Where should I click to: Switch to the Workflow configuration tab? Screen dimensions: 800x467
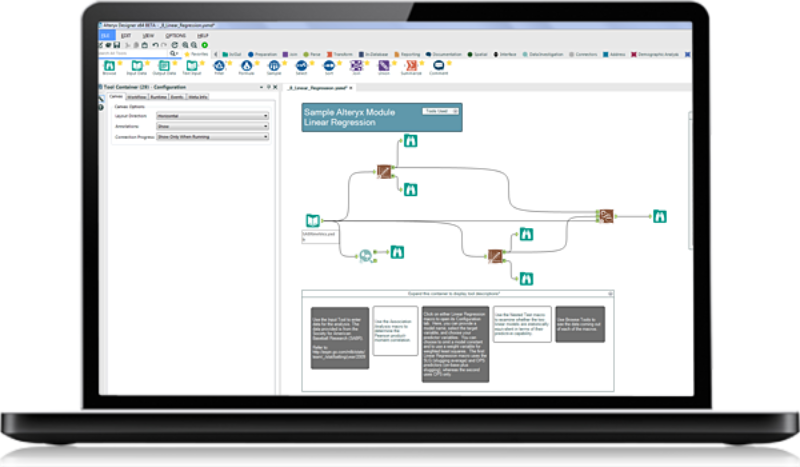pos(136,97)
